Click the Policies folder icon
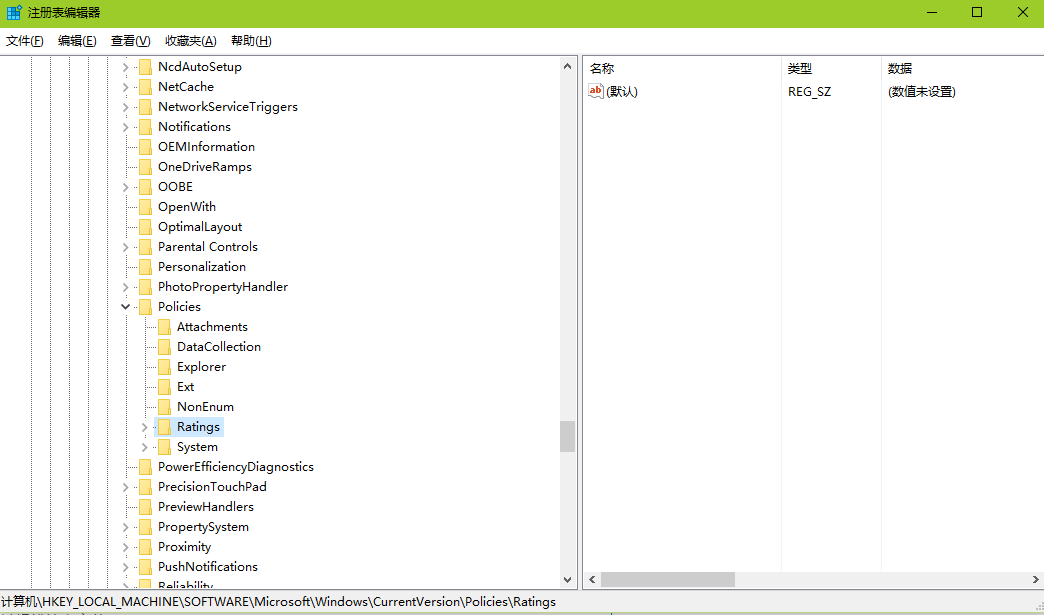This screenshot has width=1044, height=615. [145, 307]
